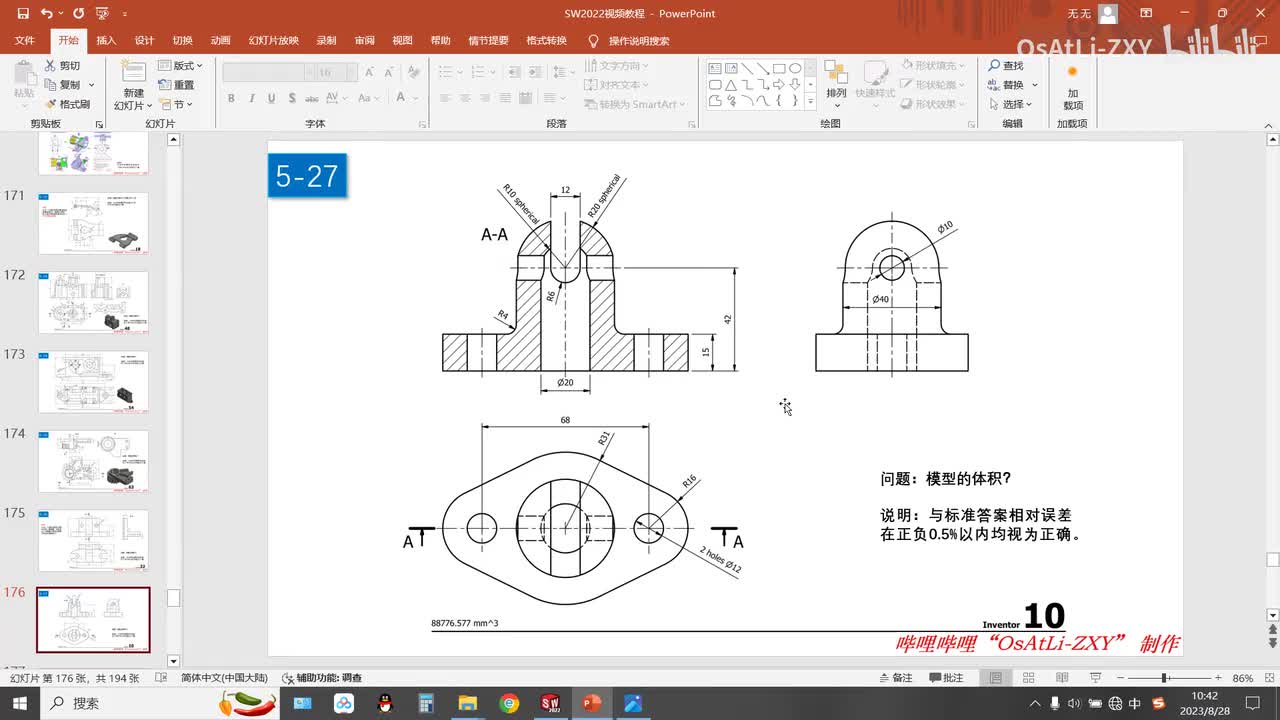Image resolution: width=1280 pixels, height=720 pixels.
Task: Toggle center text alignment
Action: pos(465,98)
